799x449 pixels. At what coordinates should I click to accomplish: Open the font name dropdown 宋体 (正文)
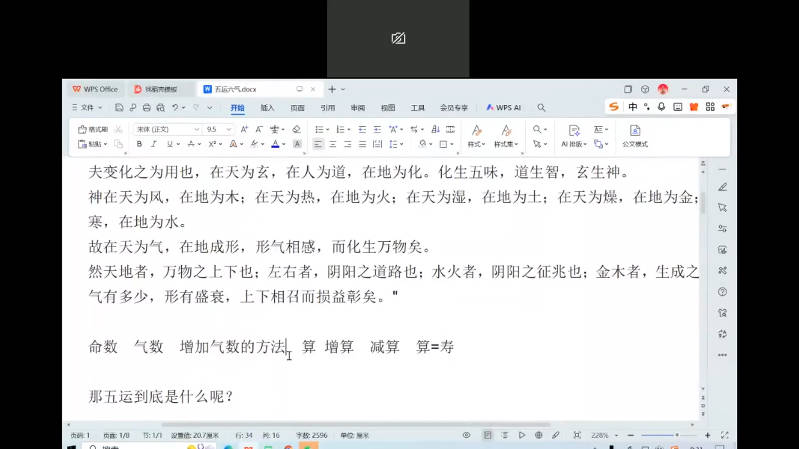(x=164, y=129)
